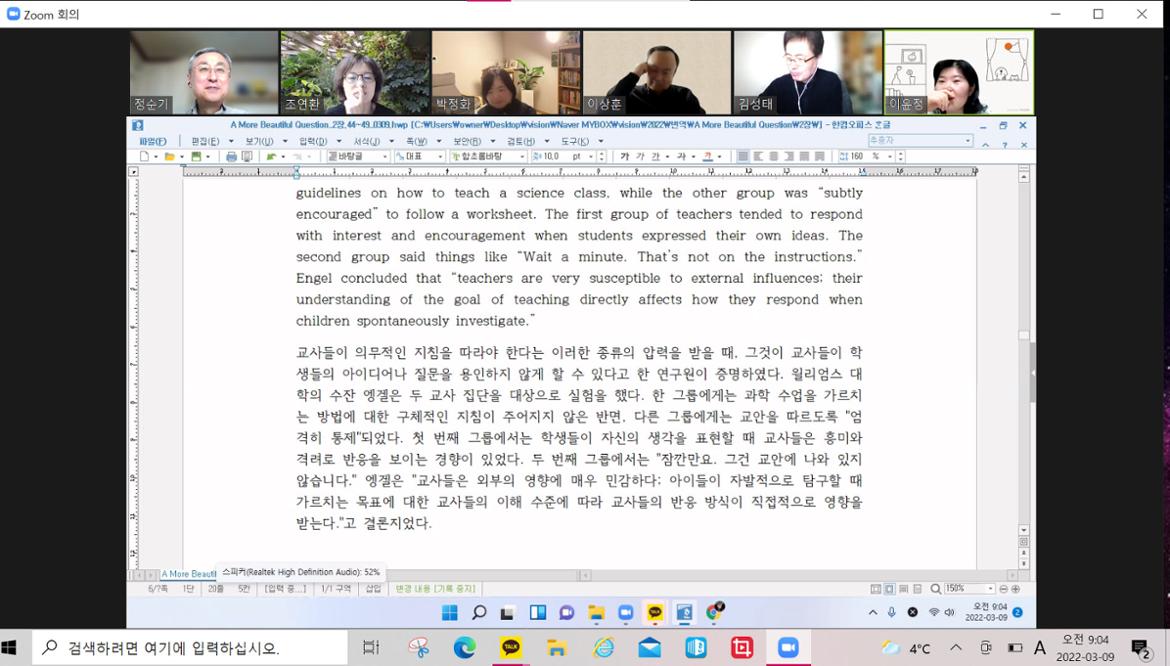The height and width of the screenshot is (666, 1170).
Task: Expand the 함초롬바탕 font dropdown
Action: coord(520,157)
